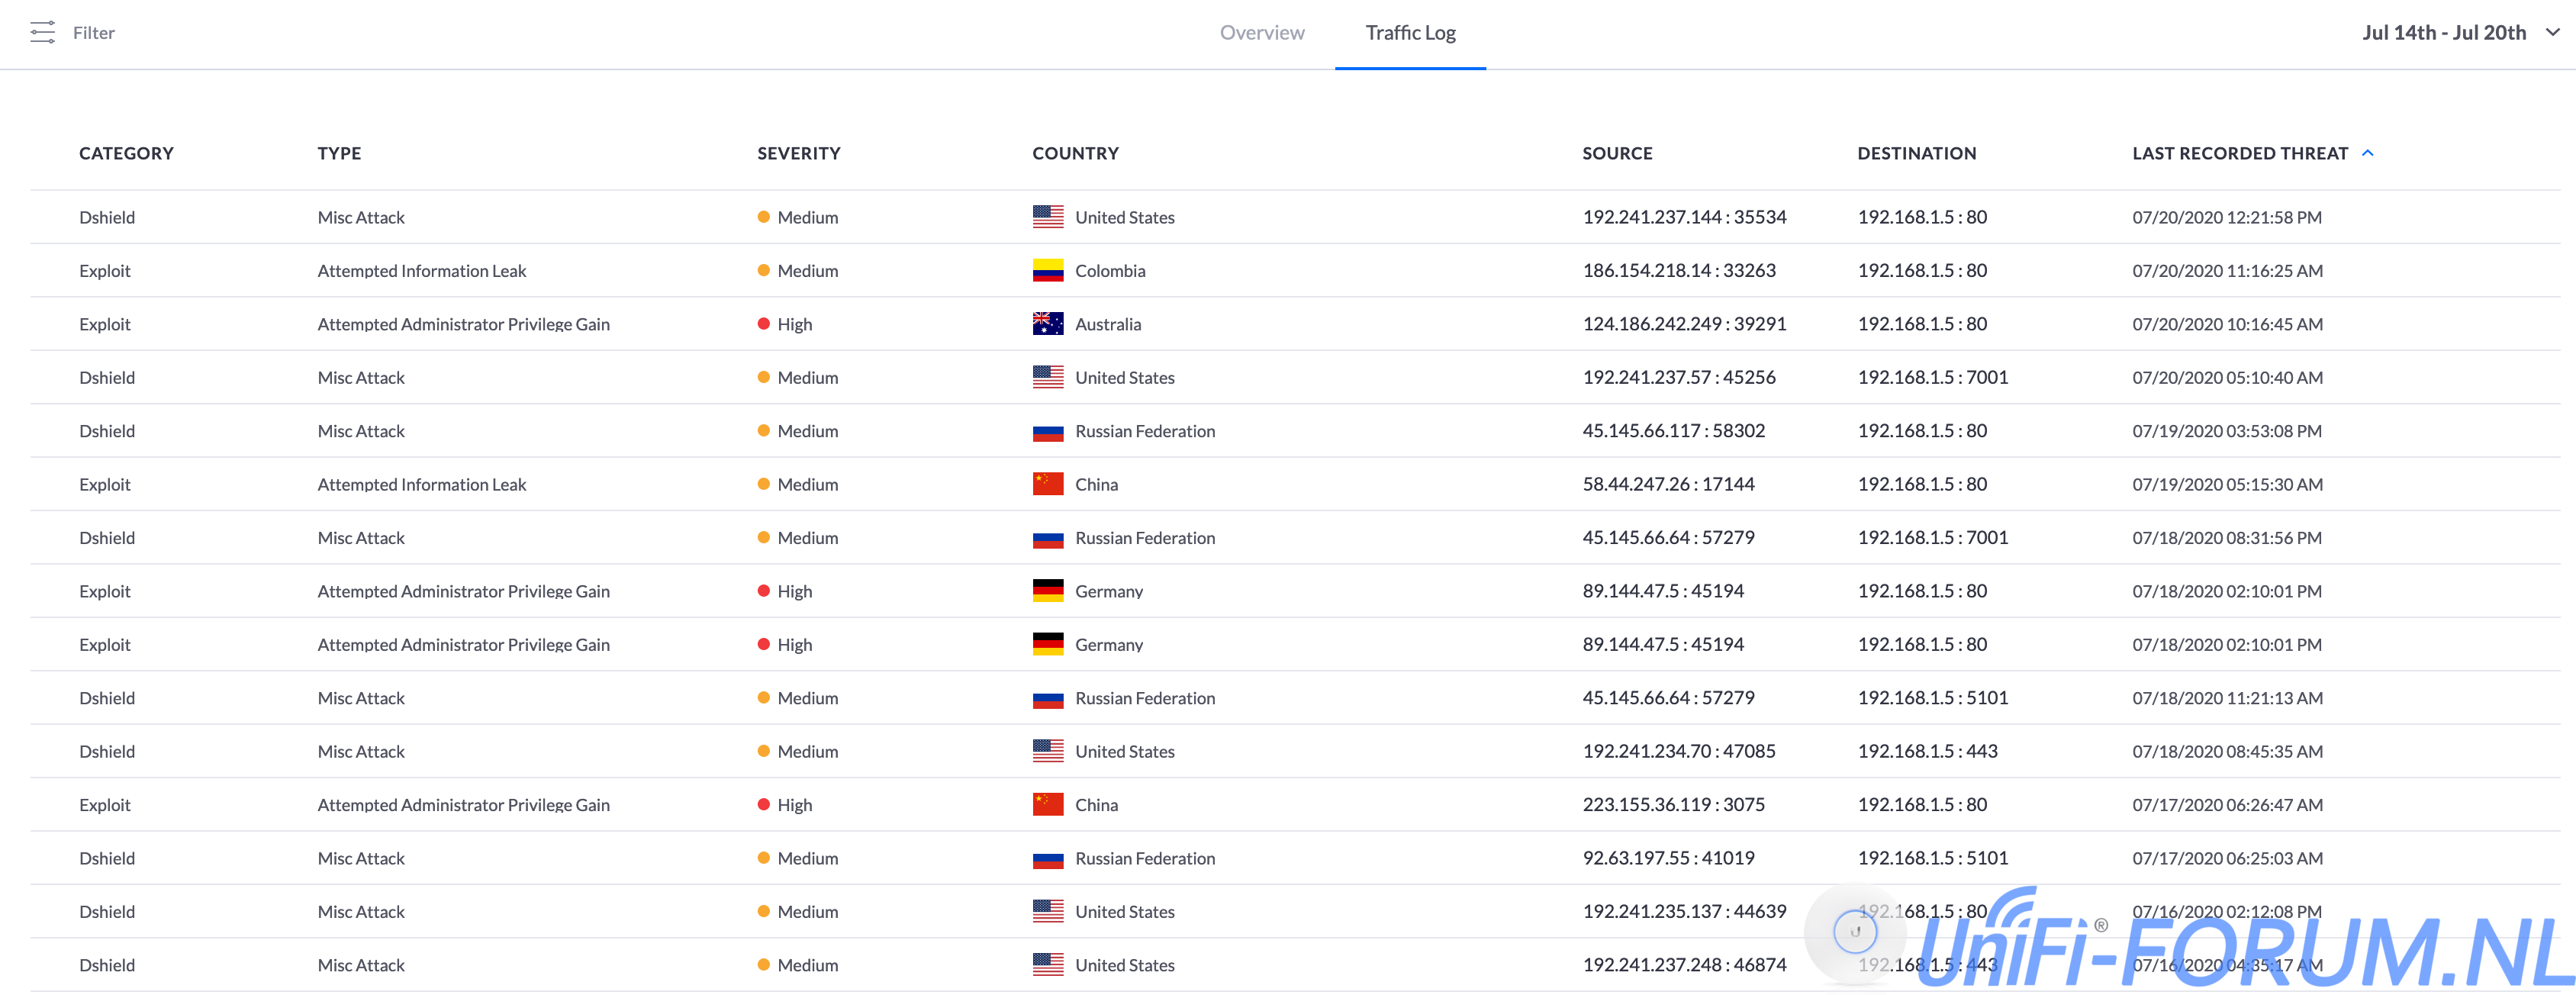The image size is (2576, 995).
Task: Select source 124.186.242.249 : 39291 entry
Action: coord(1683,324)
